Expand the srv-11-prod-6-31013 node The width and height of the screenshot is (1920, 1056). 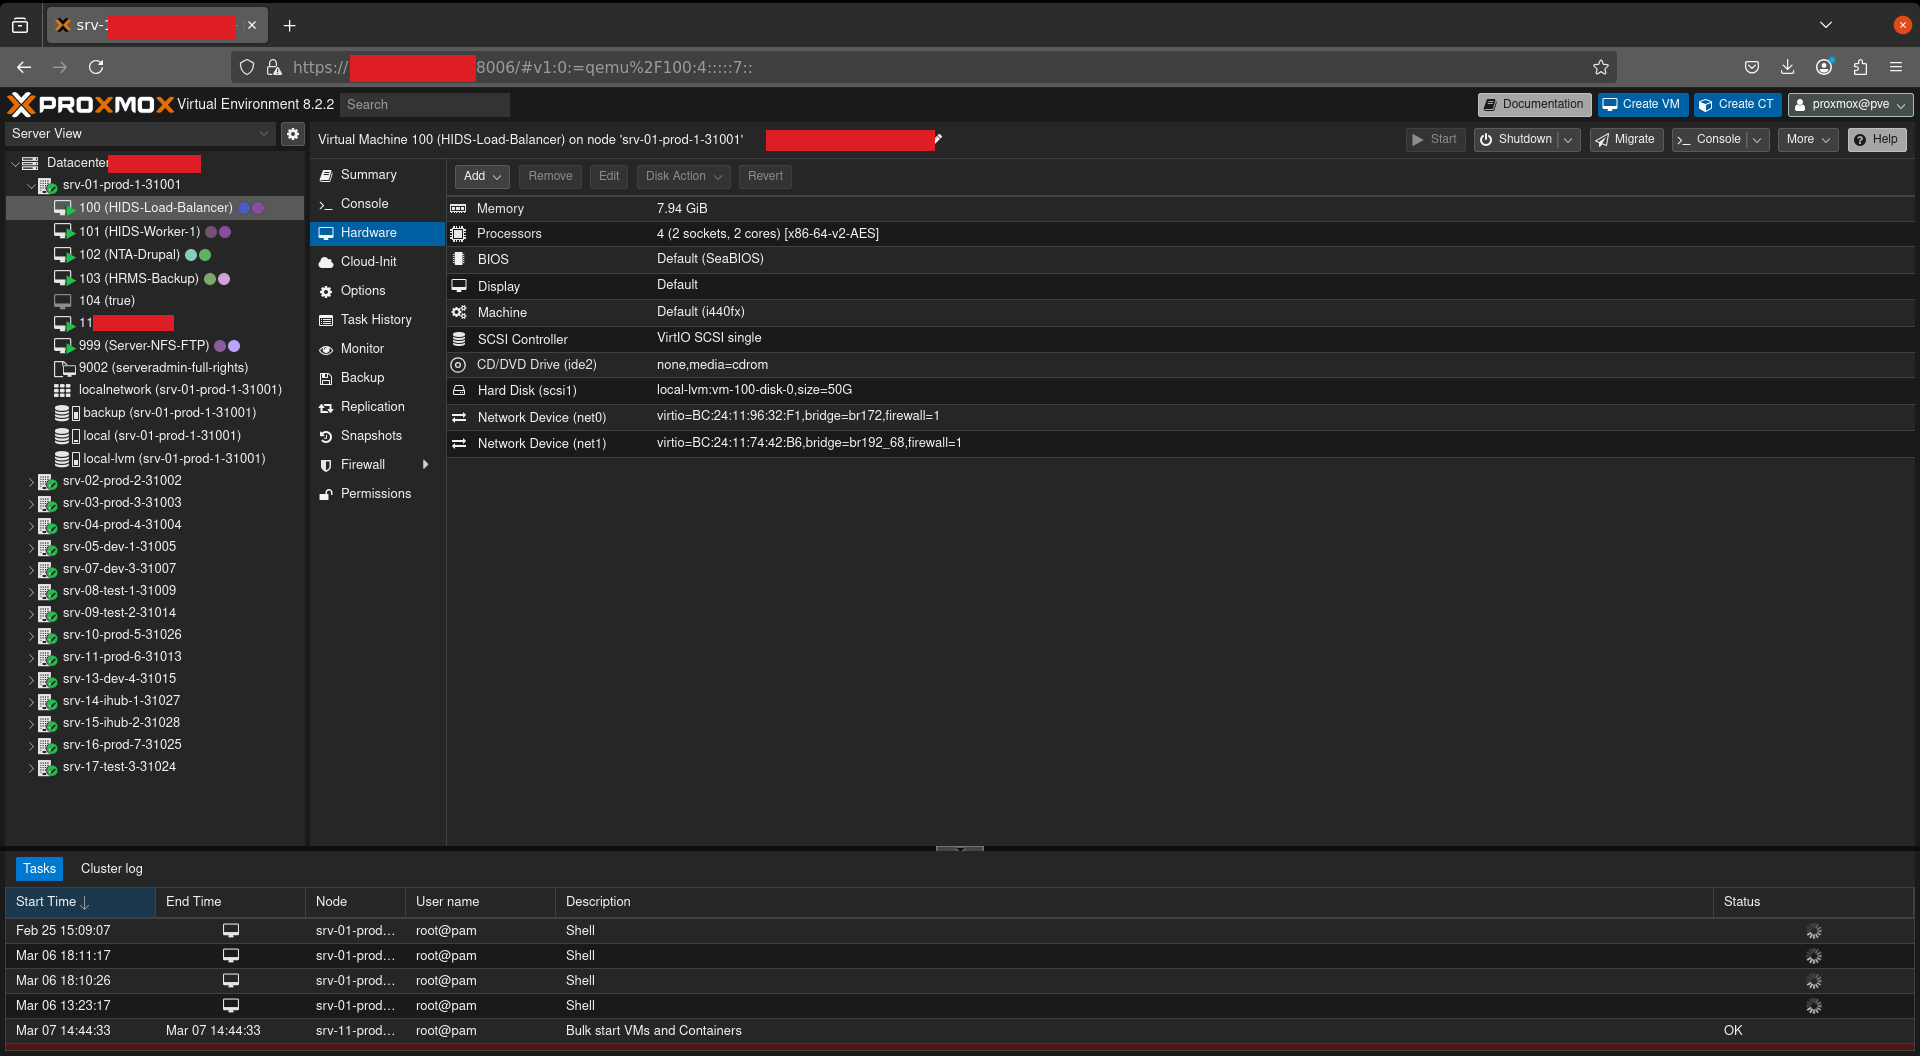pyautogui.click(x=31, y=657)
